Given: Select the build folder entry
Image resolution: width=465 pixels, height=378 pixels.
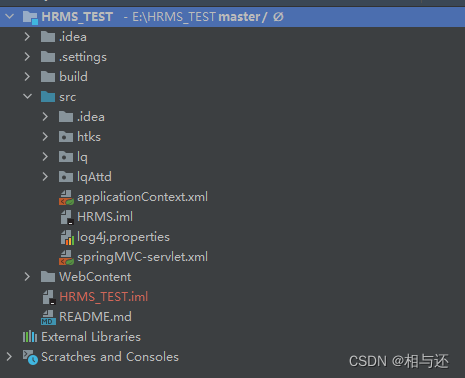Looking at the screenshot, I should click(73, 77).
